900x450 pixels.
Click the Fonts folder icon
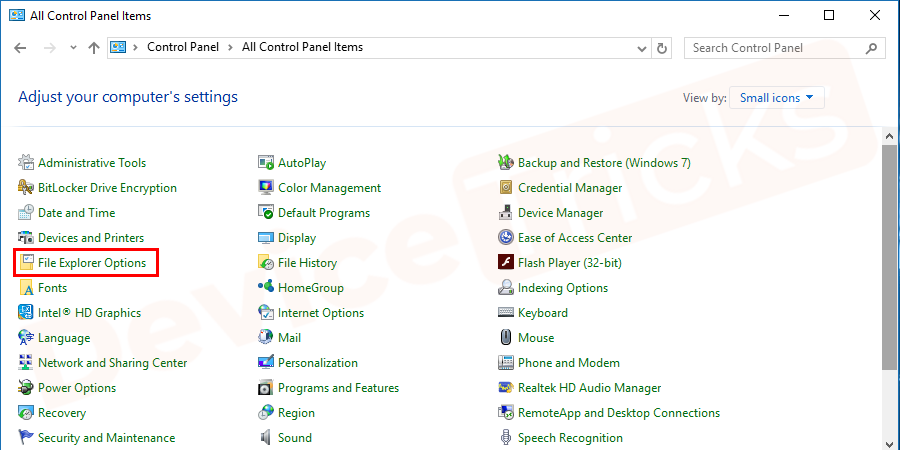tap(26, 288)
